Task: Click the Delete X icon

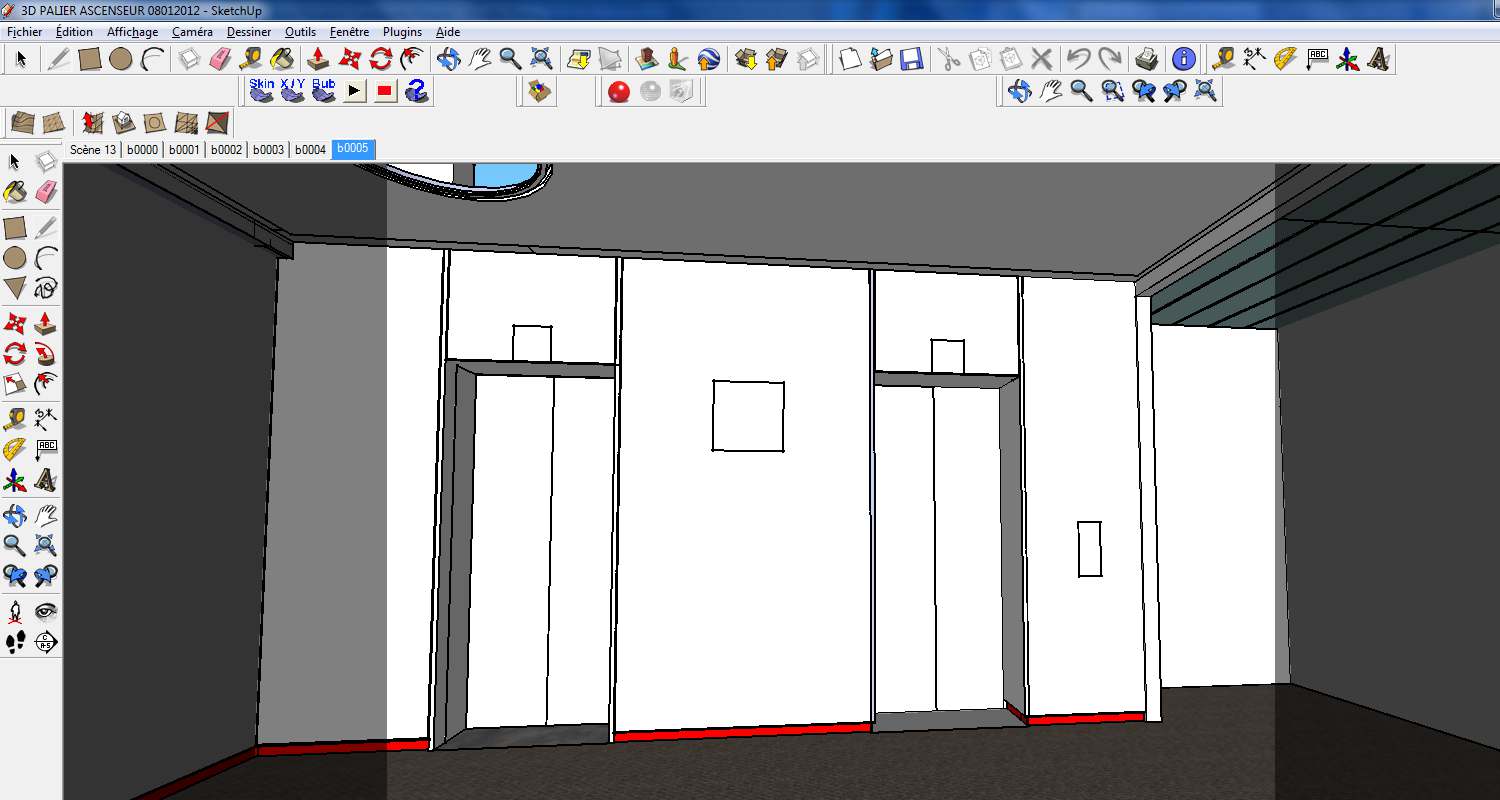Action: tap(1042, 59)
